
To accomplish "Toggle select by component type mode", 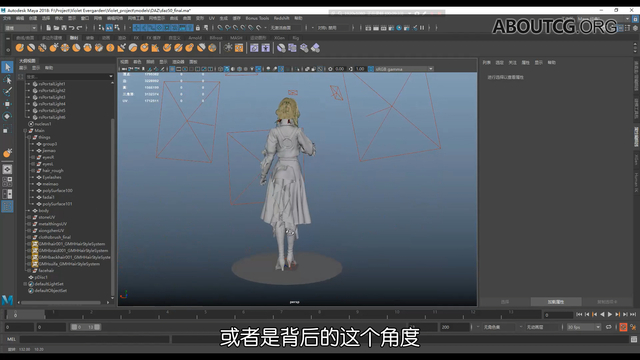I will (118, 28).
